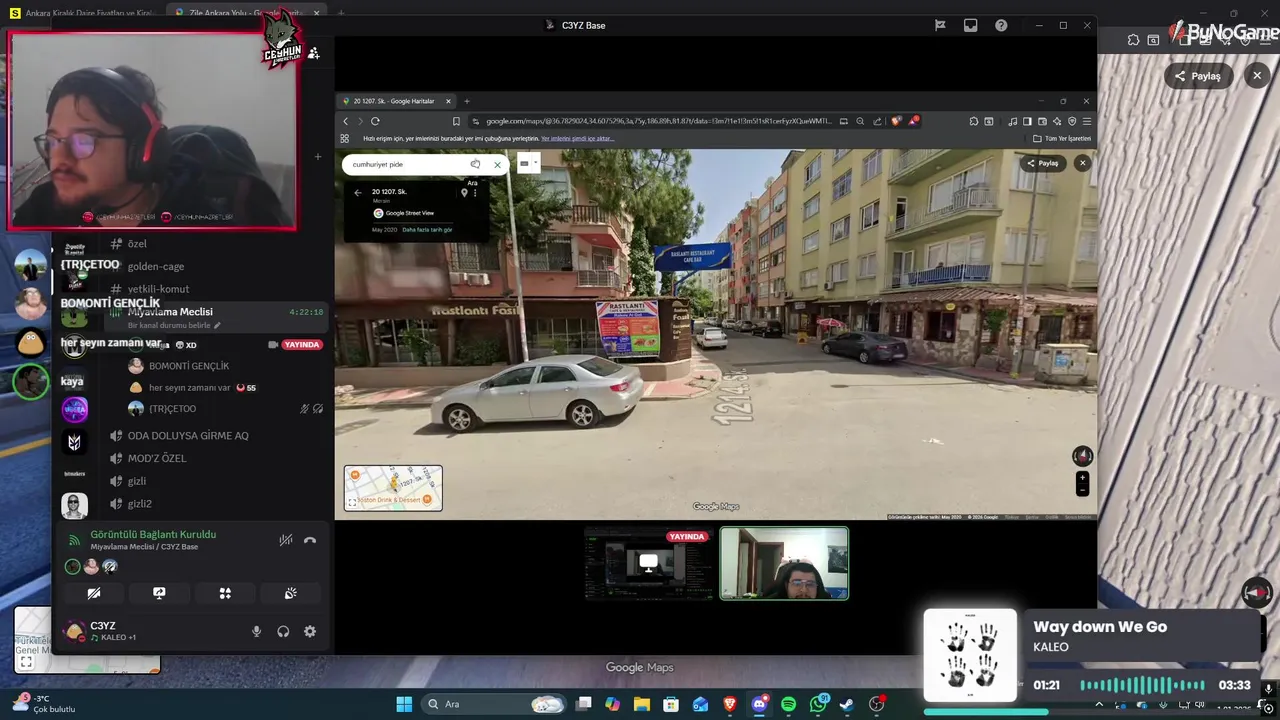Image resolution: width=1280 pixels, height=720 pixels.
Task: Click the Way down We Go album art
Action: pos(970,655)
